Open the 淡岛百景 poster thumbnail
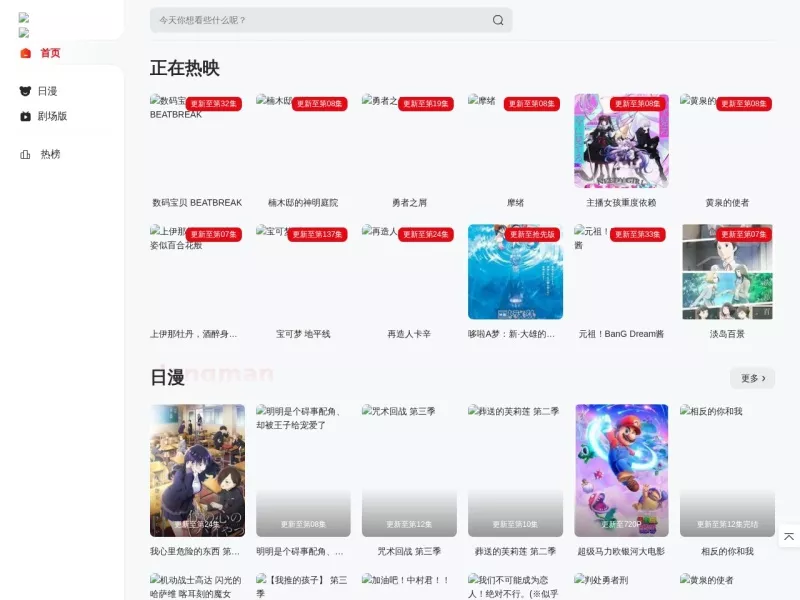 tap(727, 272)
